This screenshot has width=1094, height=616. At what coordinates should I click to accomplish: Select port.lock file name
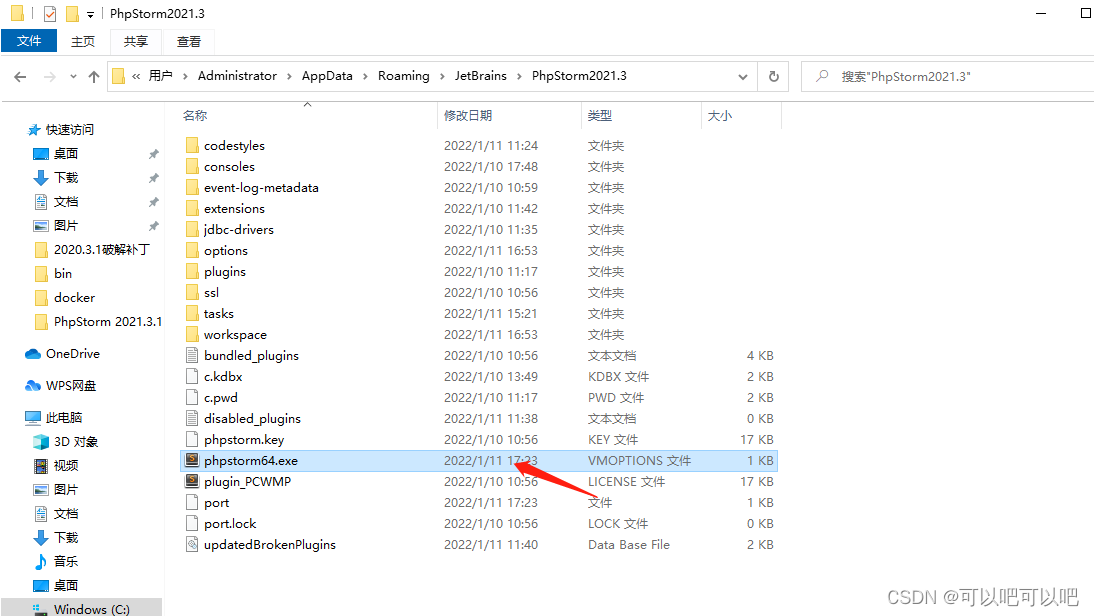point(230,523)
